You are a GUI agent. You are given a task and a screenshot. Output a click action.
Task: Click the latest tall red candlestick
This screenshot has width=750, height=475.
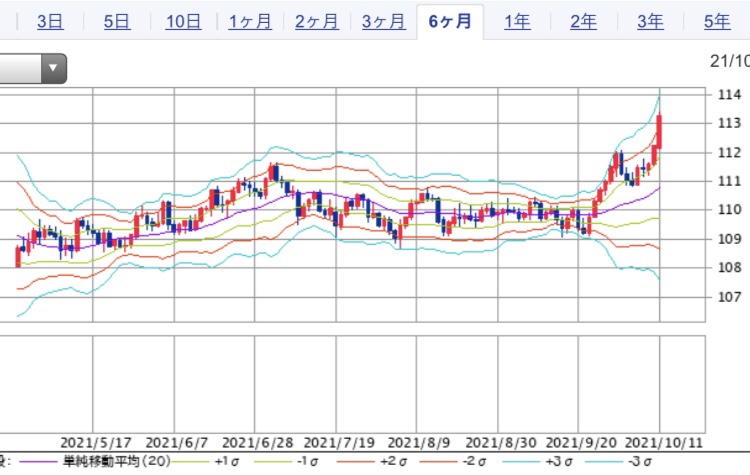660,132
